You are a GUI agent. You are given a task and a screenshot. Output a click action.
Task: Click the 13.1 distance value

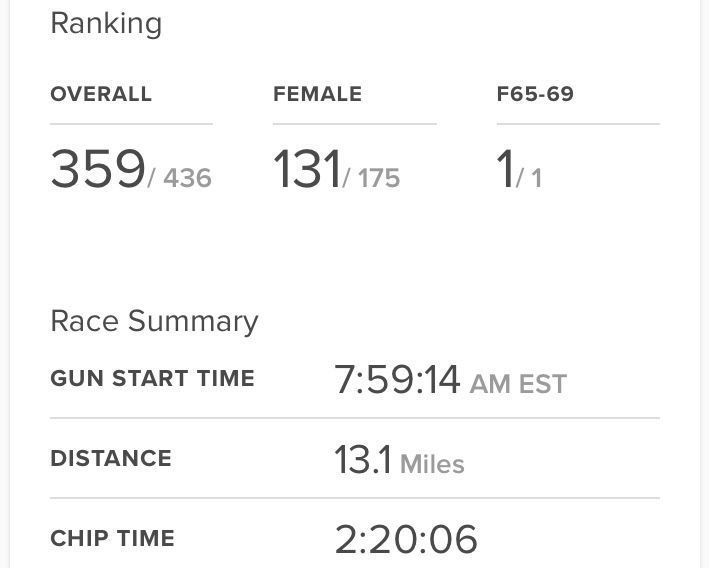click(x=362, y=460)
